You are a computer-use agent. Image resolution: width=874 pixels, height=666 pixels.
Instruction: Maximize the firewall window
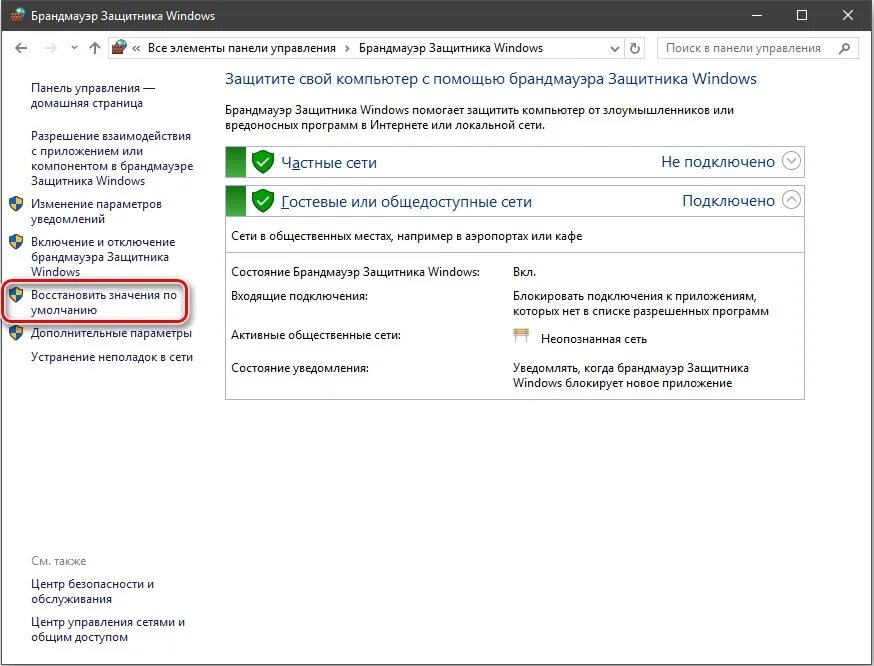(802, 15)
